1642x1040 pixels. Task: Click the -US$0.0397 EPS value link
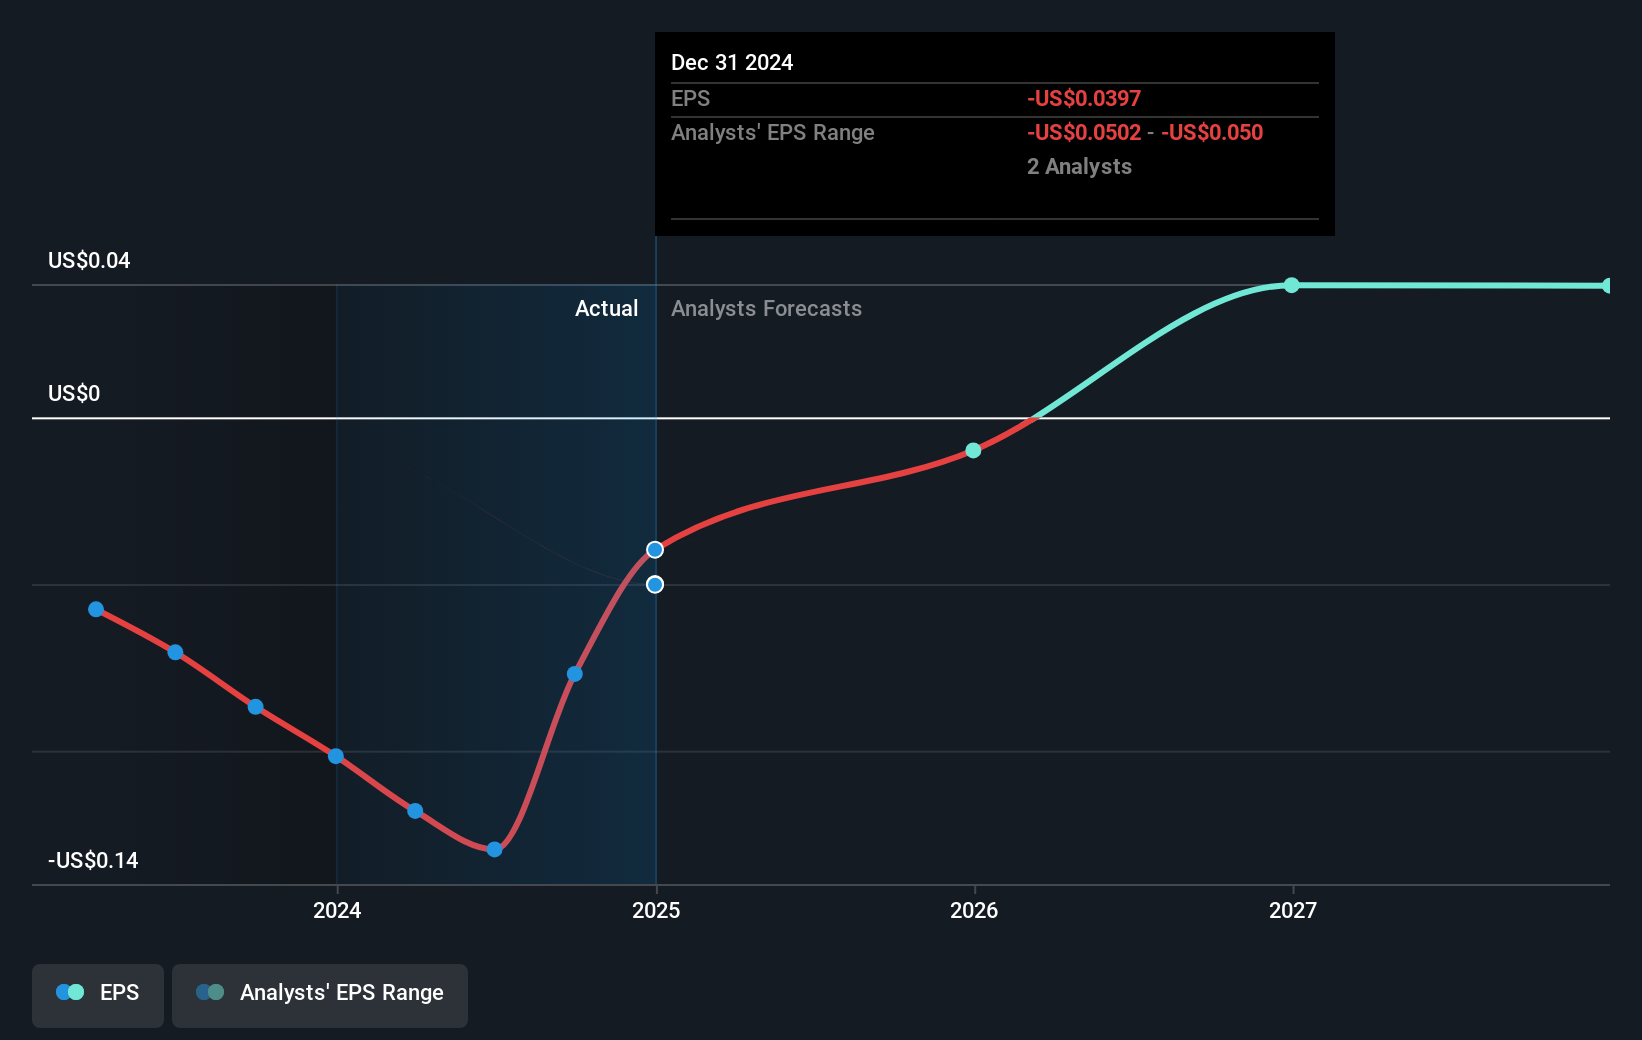coord(1083,98)
